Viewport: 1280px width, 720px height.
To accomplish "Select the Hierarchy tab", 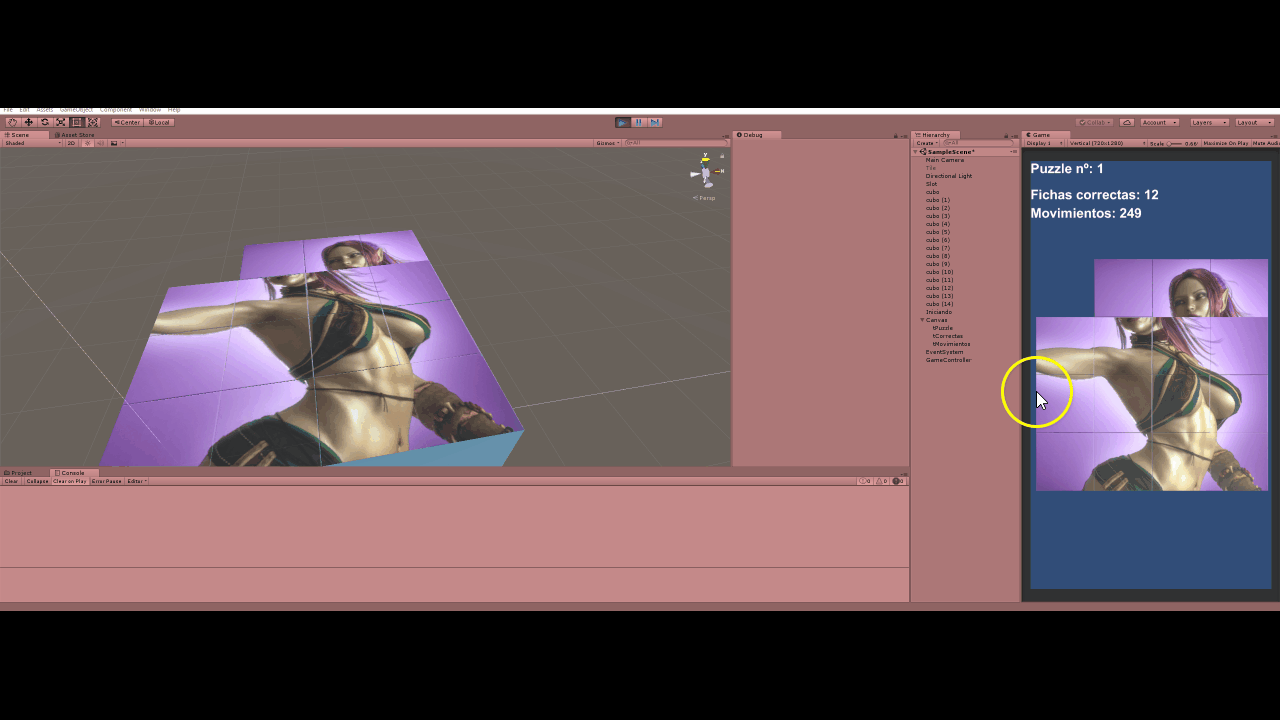I will (x=933, y=135).
